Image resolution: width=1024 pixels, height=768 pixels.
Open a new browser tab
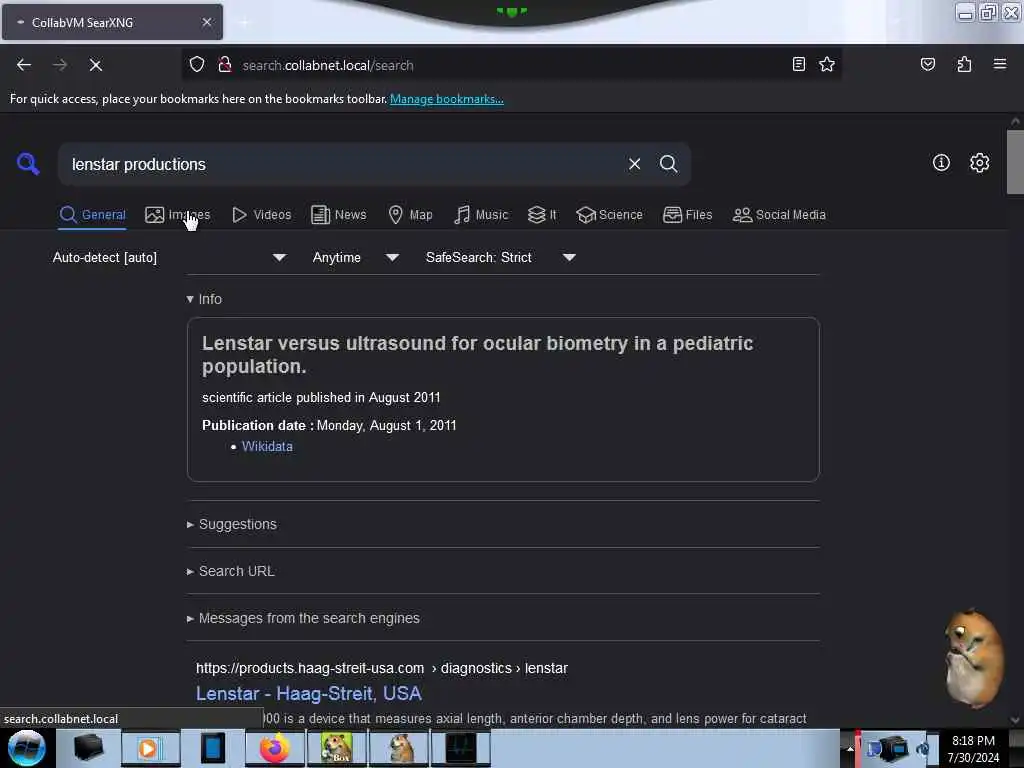244,22
